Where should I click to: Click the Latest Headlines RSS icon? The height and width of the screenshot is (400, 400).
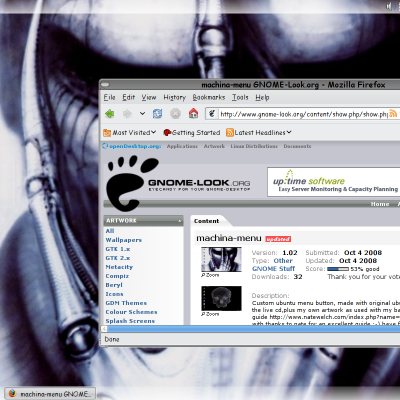point(230,133)
